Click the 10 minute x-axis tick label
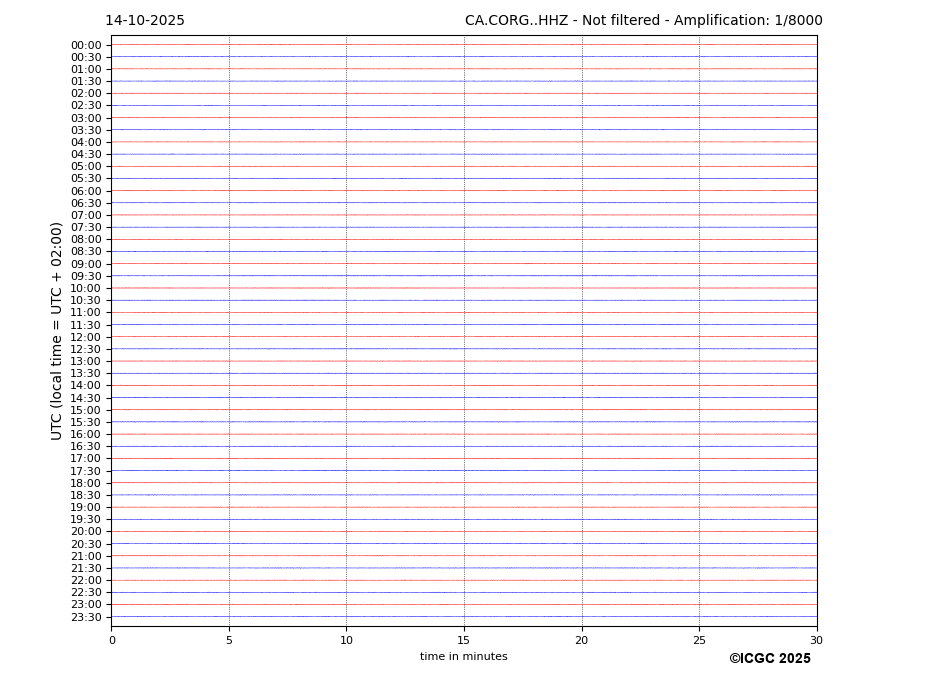 pyautogui.click(x=346, y=640)
